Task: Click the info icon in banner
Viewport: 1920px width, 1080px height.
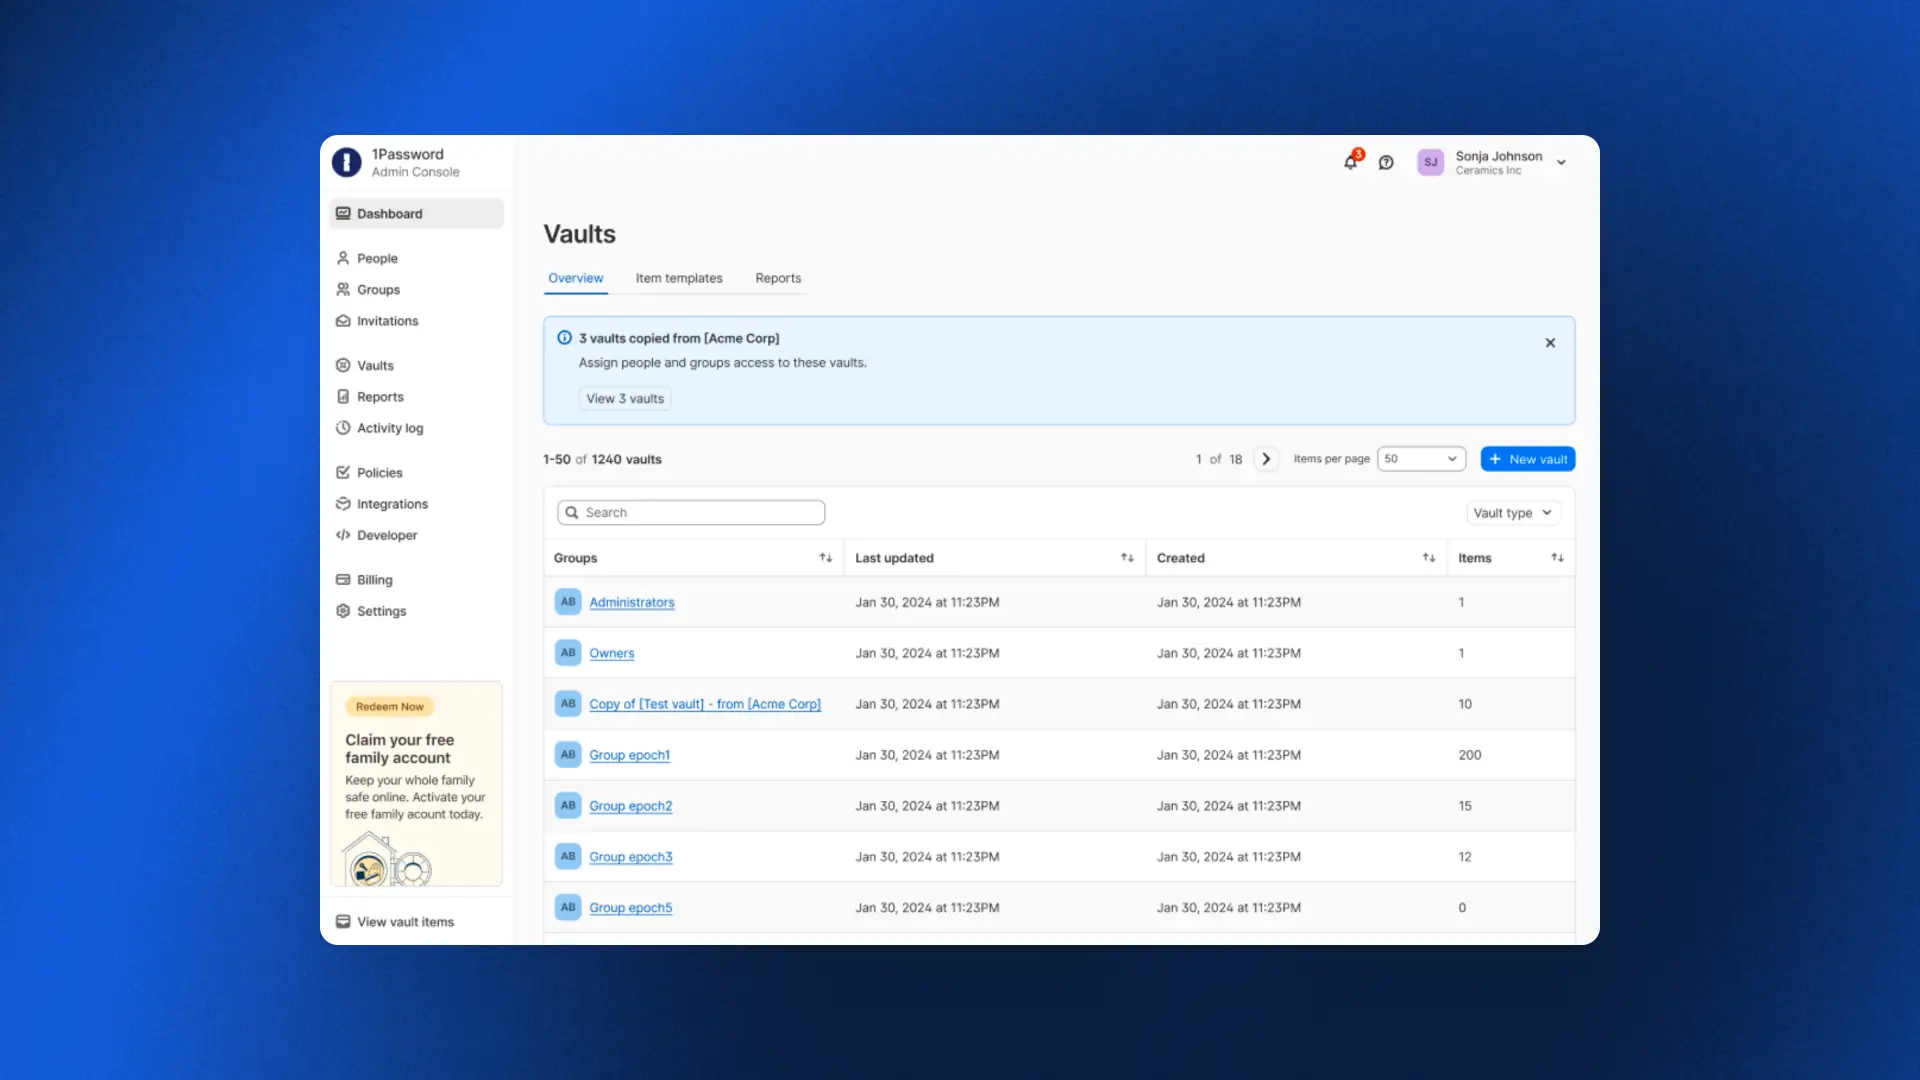Action: [x=564, y=338]
